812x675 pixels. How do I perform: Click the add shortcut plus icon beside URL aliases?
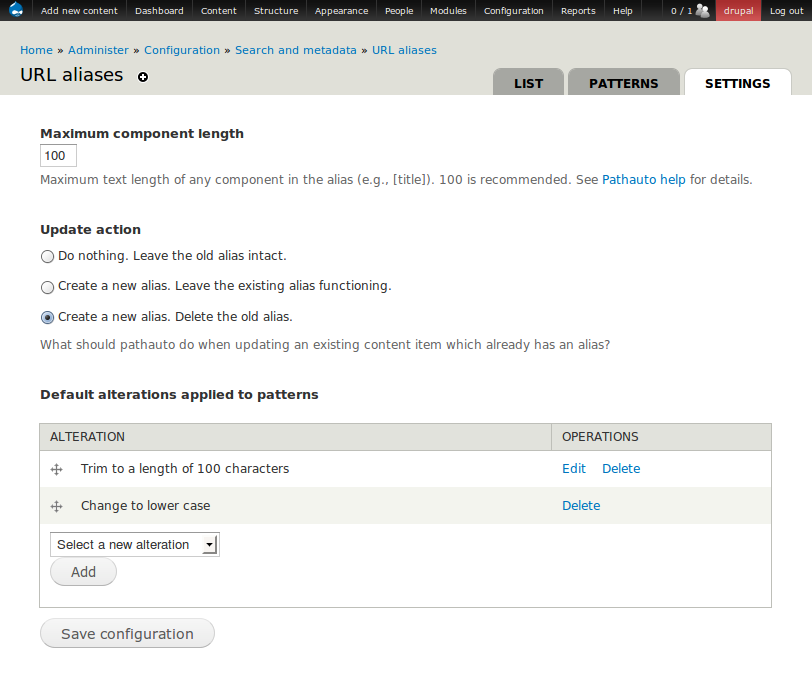click(x=143, y=77)
